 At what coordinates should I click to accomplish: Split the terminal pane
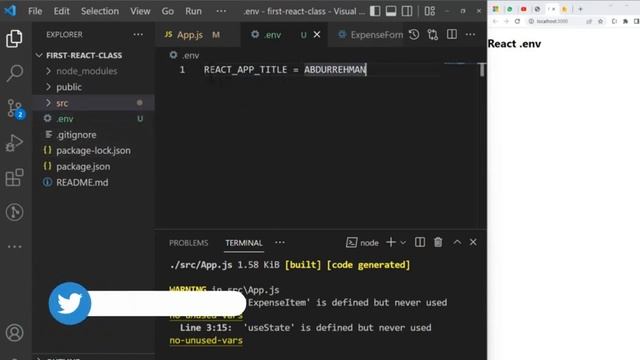point(420,242)
